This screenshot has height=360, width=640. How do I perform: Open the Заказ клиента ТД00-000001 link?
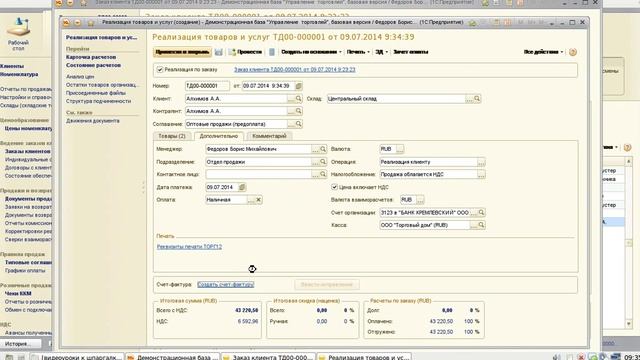(x=294, y=70)
